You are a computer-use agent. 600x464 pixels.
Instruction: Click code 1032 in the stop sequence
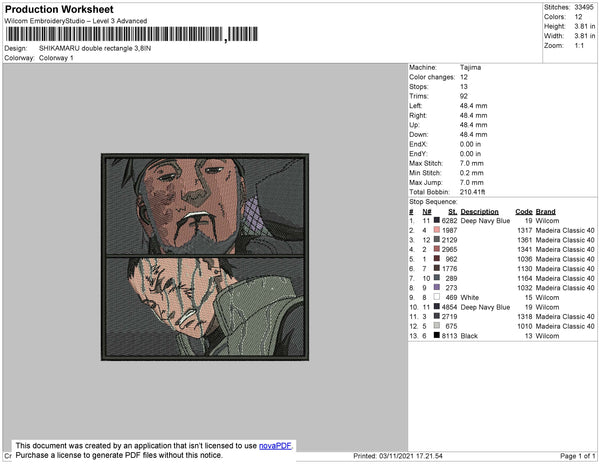coord(525,288)
